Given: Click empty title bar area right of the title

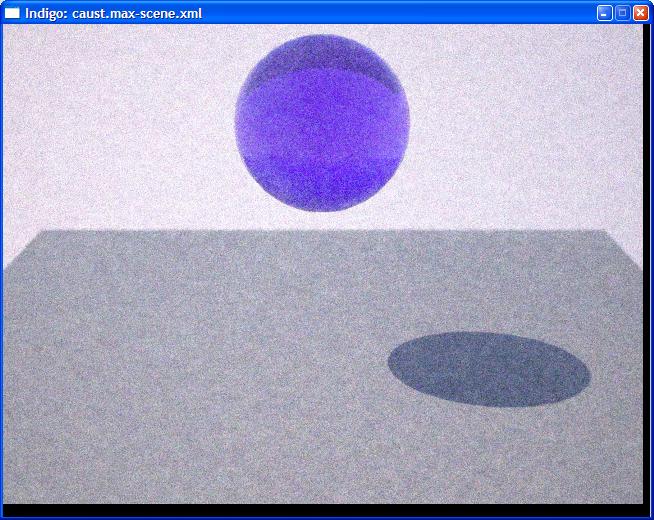Looking at the screenshot, I should [400, 13].
